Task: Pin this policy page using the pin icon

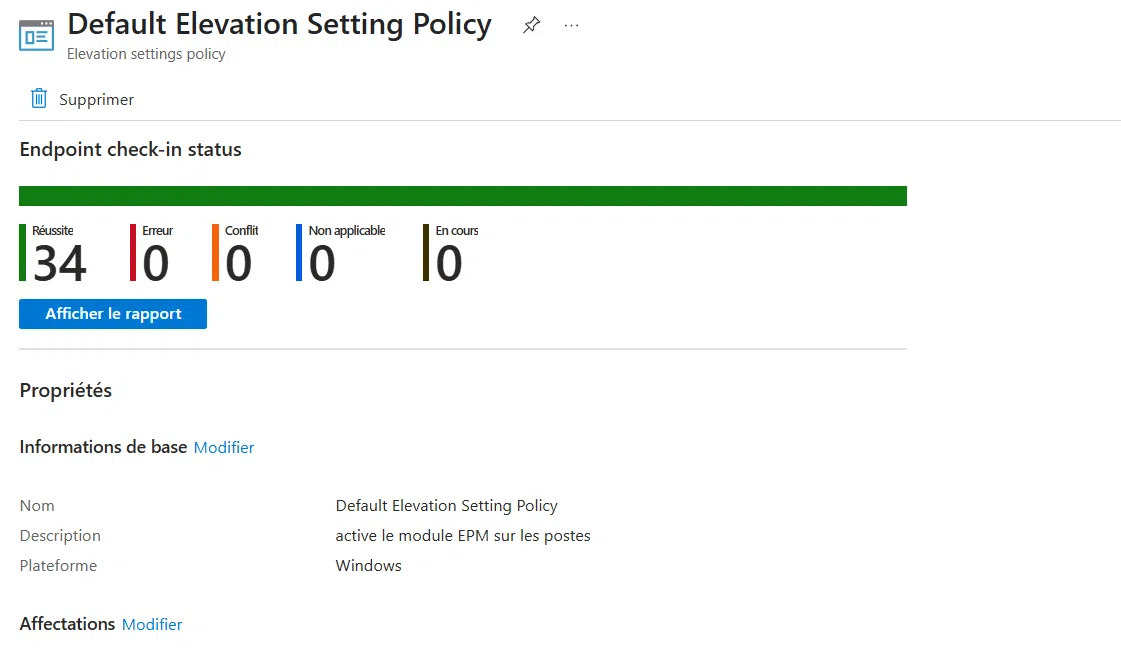Action: point(531,26)
